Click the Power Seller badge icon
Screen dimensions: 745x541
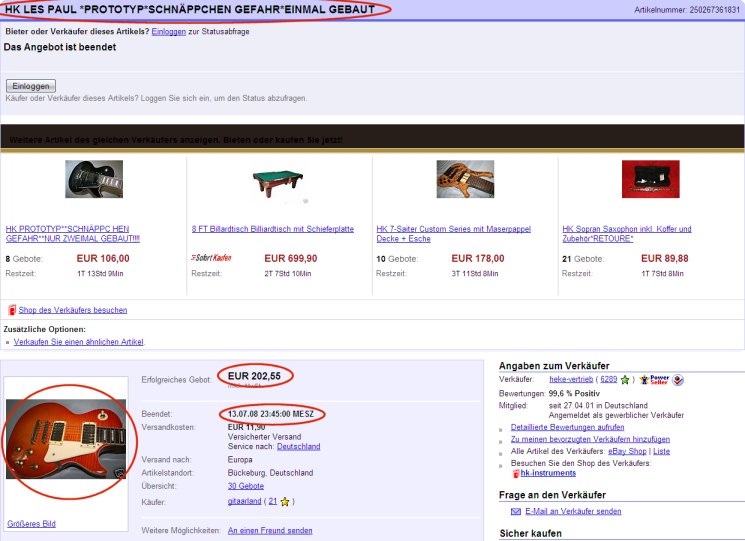point(654,380)
